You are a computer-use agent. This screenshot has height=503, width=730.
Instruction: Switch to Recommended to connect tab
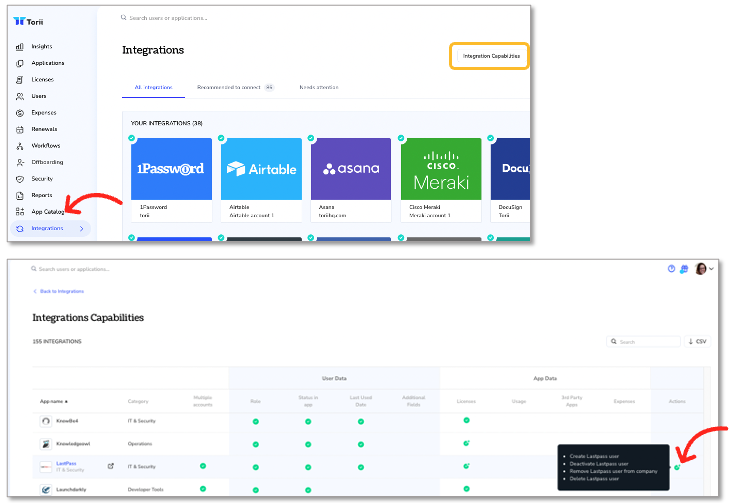(x=235, y=87)
